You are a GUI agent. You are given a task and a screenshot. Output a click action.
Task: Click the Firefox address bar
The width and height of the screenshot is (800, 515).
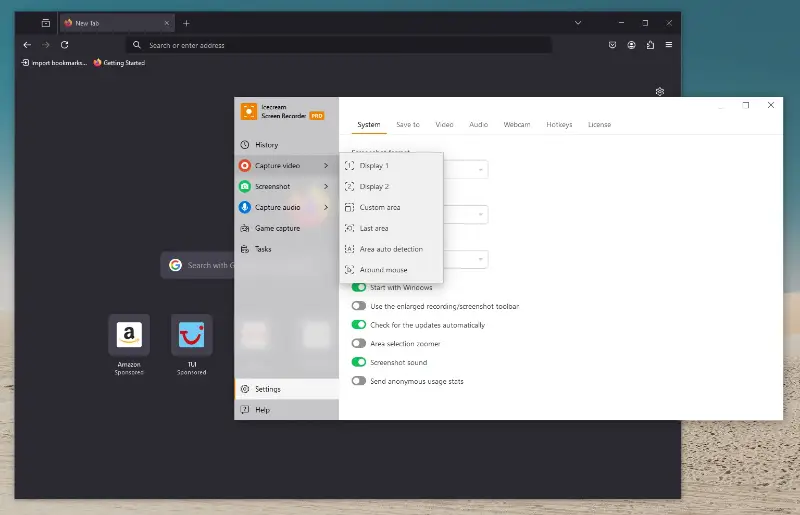pos(339,45)
